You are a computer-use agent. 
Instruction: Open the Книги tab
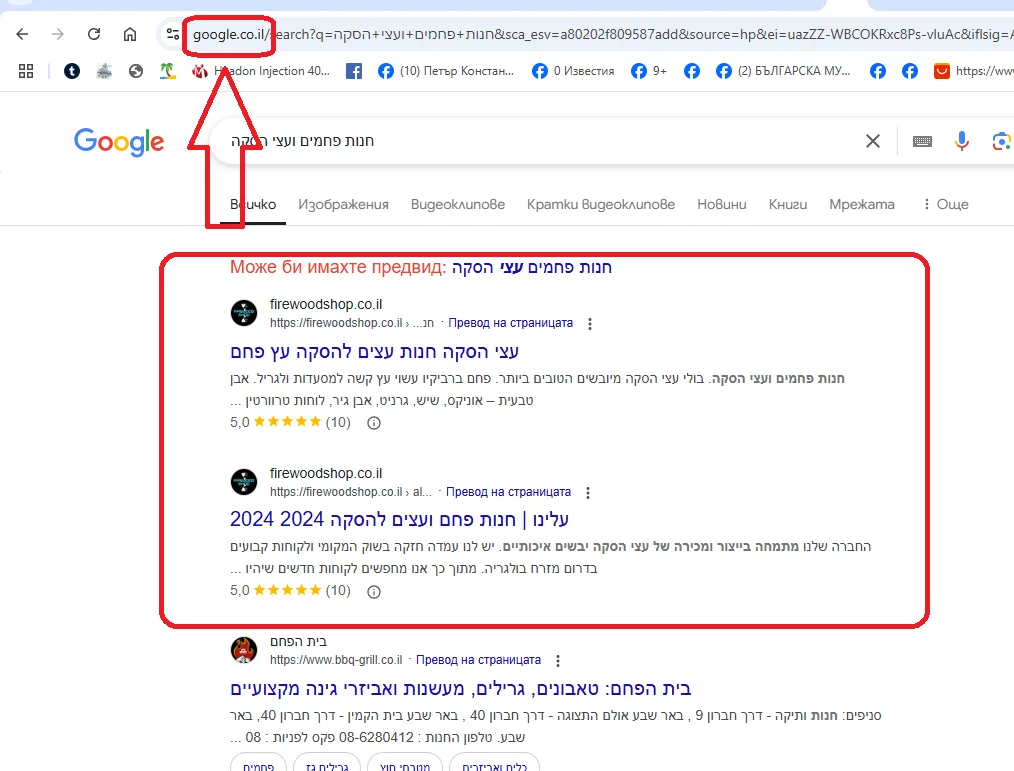click(788, 204)
